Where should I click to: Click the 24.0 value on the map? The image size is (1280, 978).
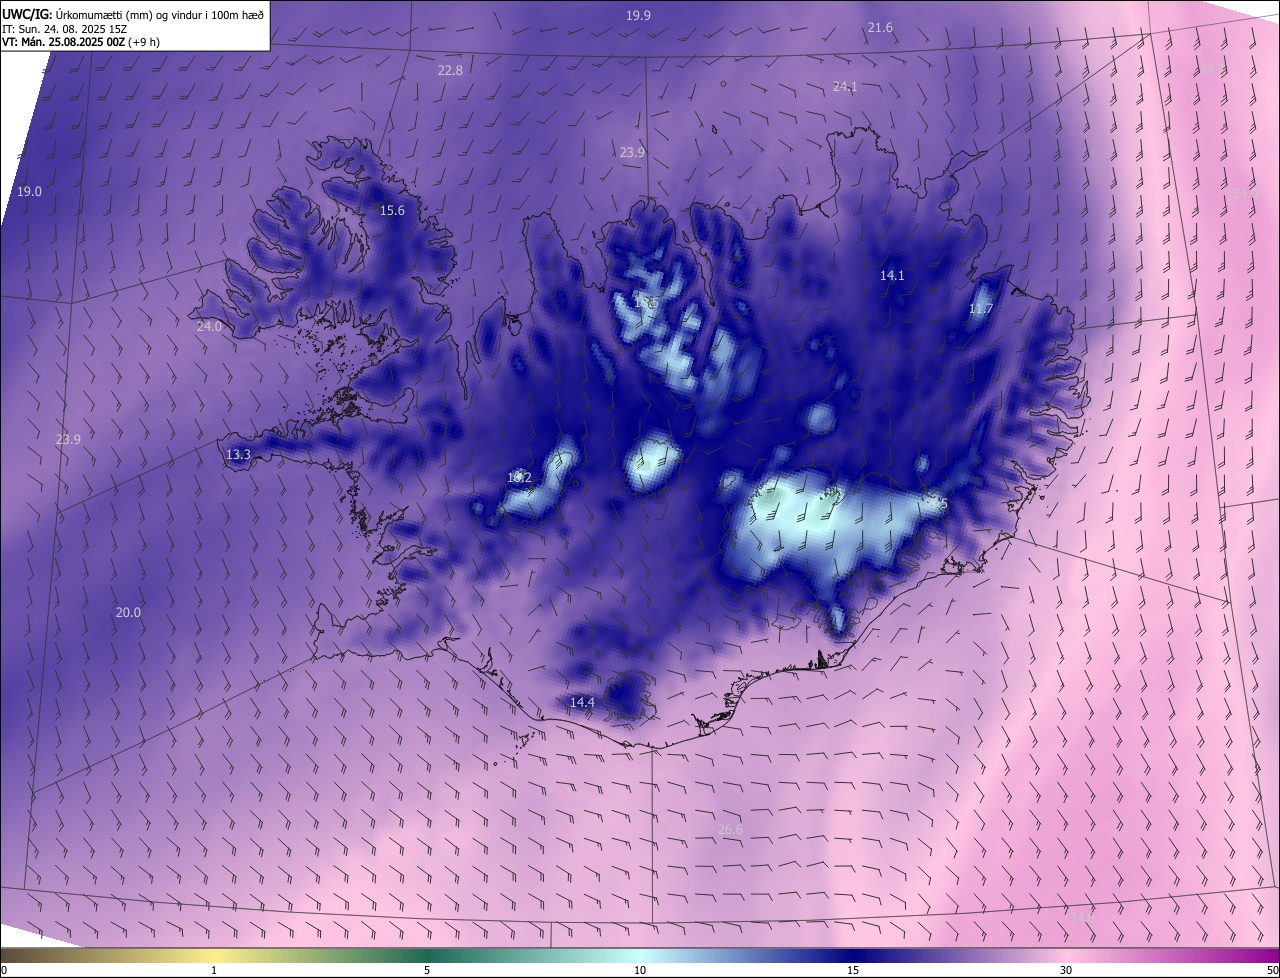coord(209,326)
